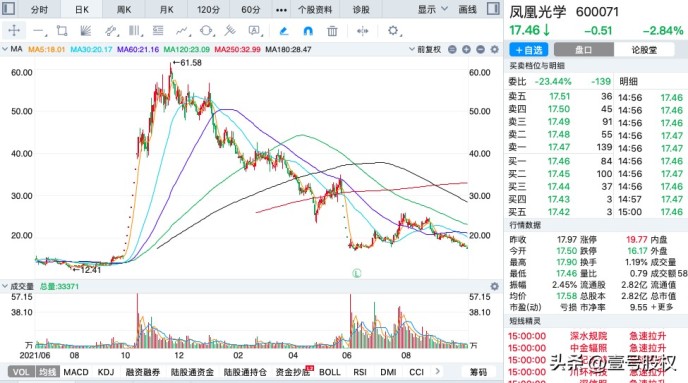Switch to the 周K tab
The image size is (688, 383).
[x=124, y=9]
